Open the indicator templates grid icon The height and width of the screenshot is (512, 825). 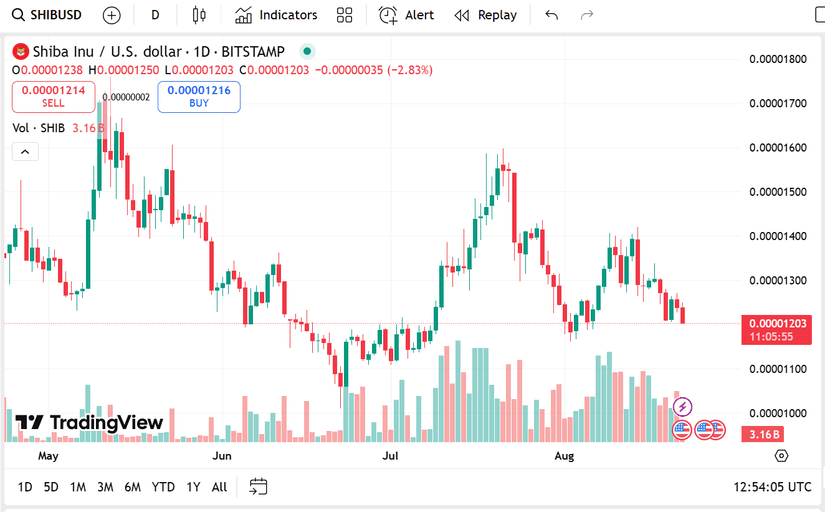pyautogui.click(x=344, y=15)
